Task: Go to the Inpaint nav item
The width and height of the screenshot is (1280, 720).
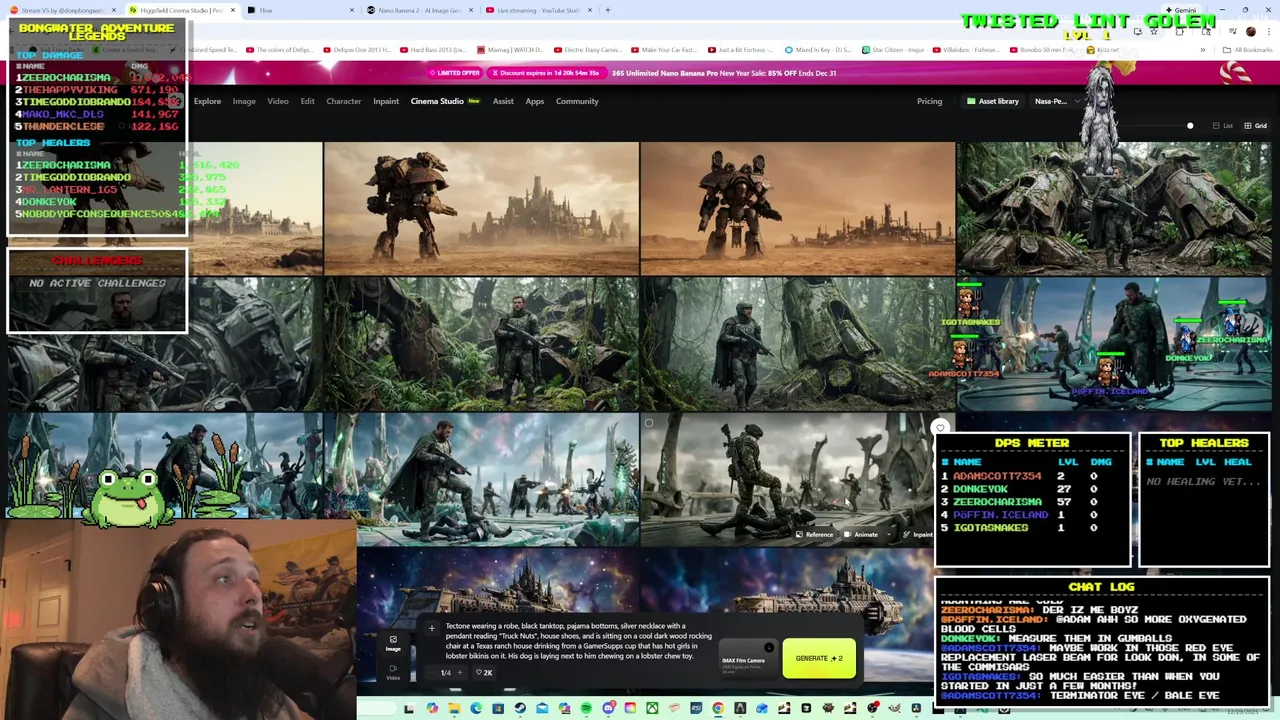Action: click(x=386, y=101)
